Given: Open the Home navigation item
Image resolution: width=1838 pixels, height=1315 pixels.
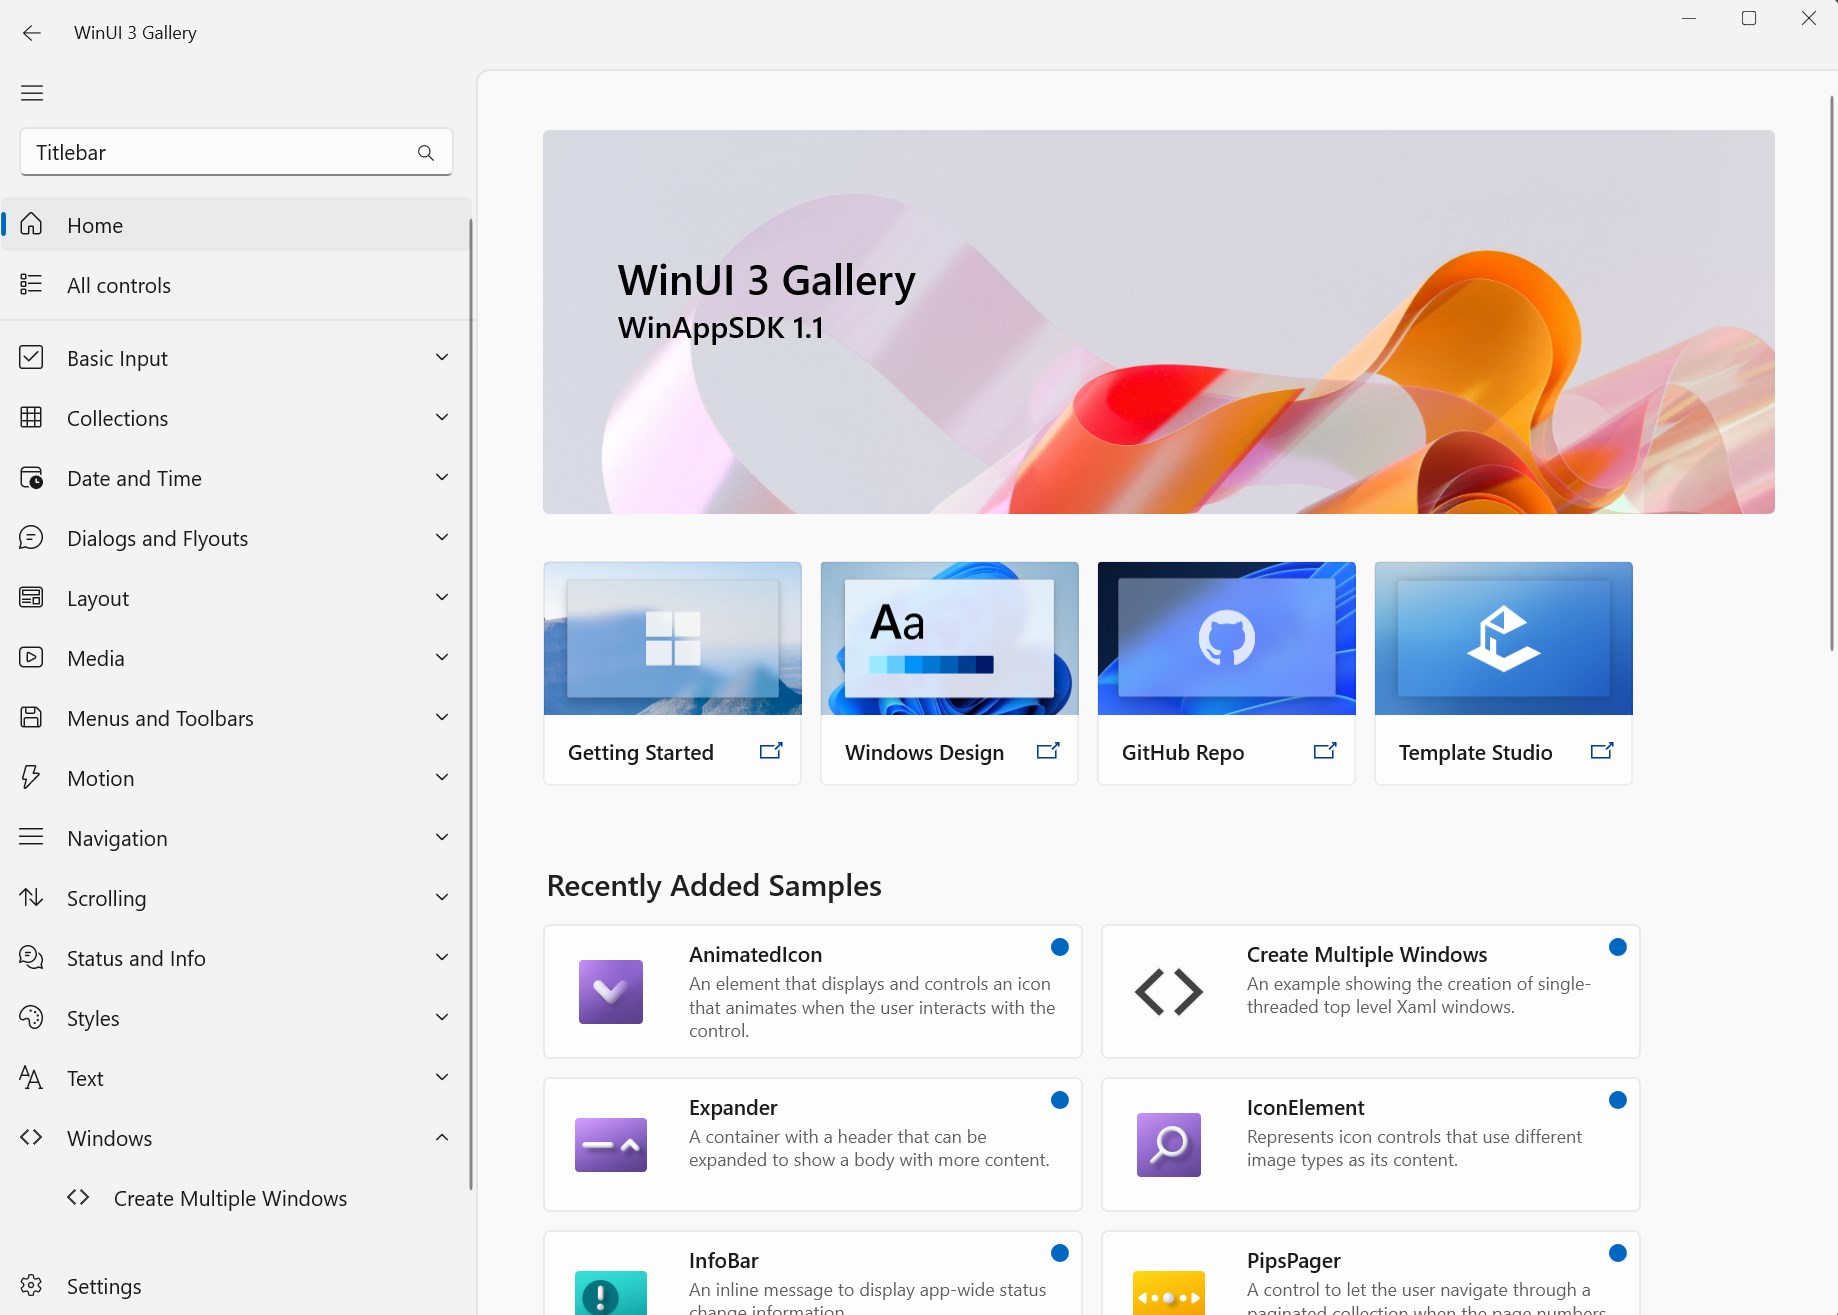Looking at the screenshot, I should (95, 225).
